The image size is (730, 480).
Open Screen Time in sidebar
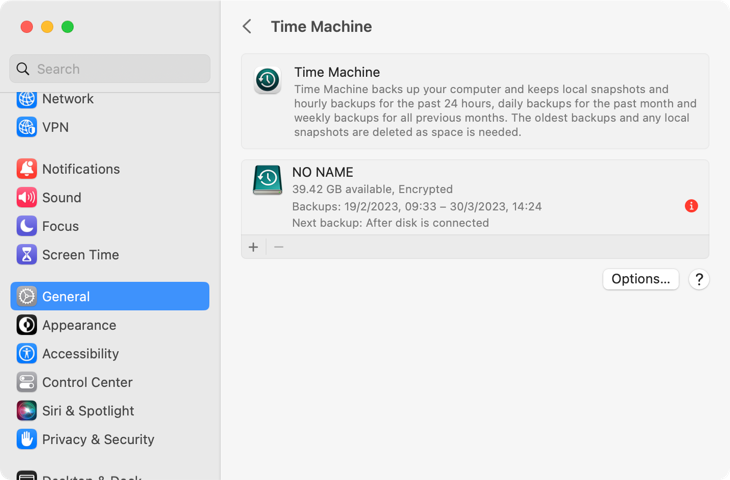pyautogui.click(x=110, y=255)
